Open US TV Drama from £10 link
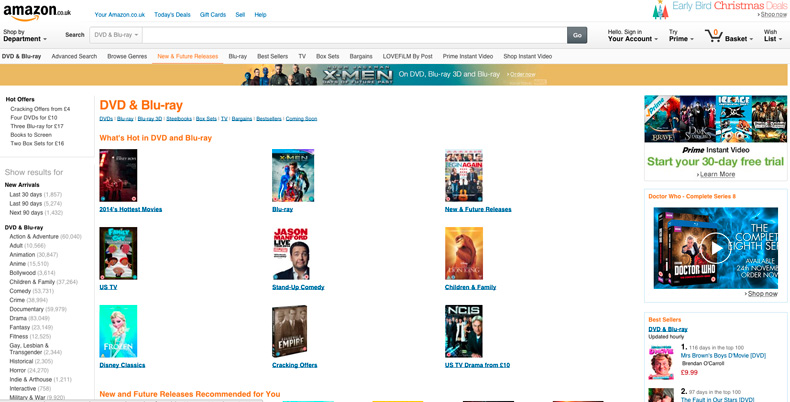 click(x=478, y=365)
